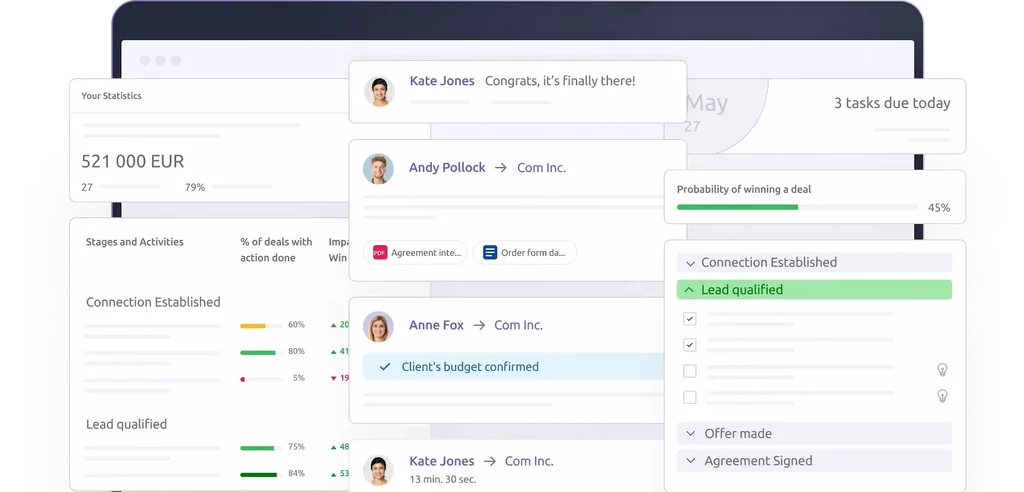Uncheck the first checked item under Lead qualified
This screenshot has height=492, width=1024.
[689, 318]
